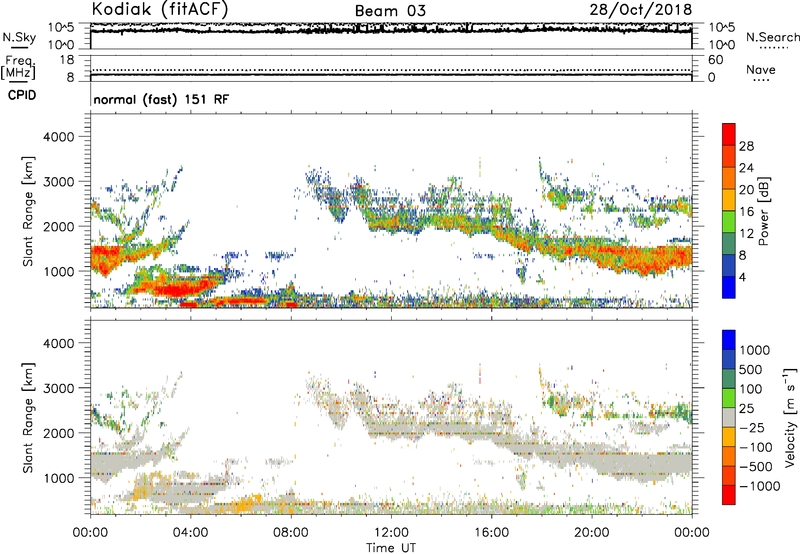Click the '4000' tick in power panel
The height and width of the screenshot is (554, 800).
point(58,137)
